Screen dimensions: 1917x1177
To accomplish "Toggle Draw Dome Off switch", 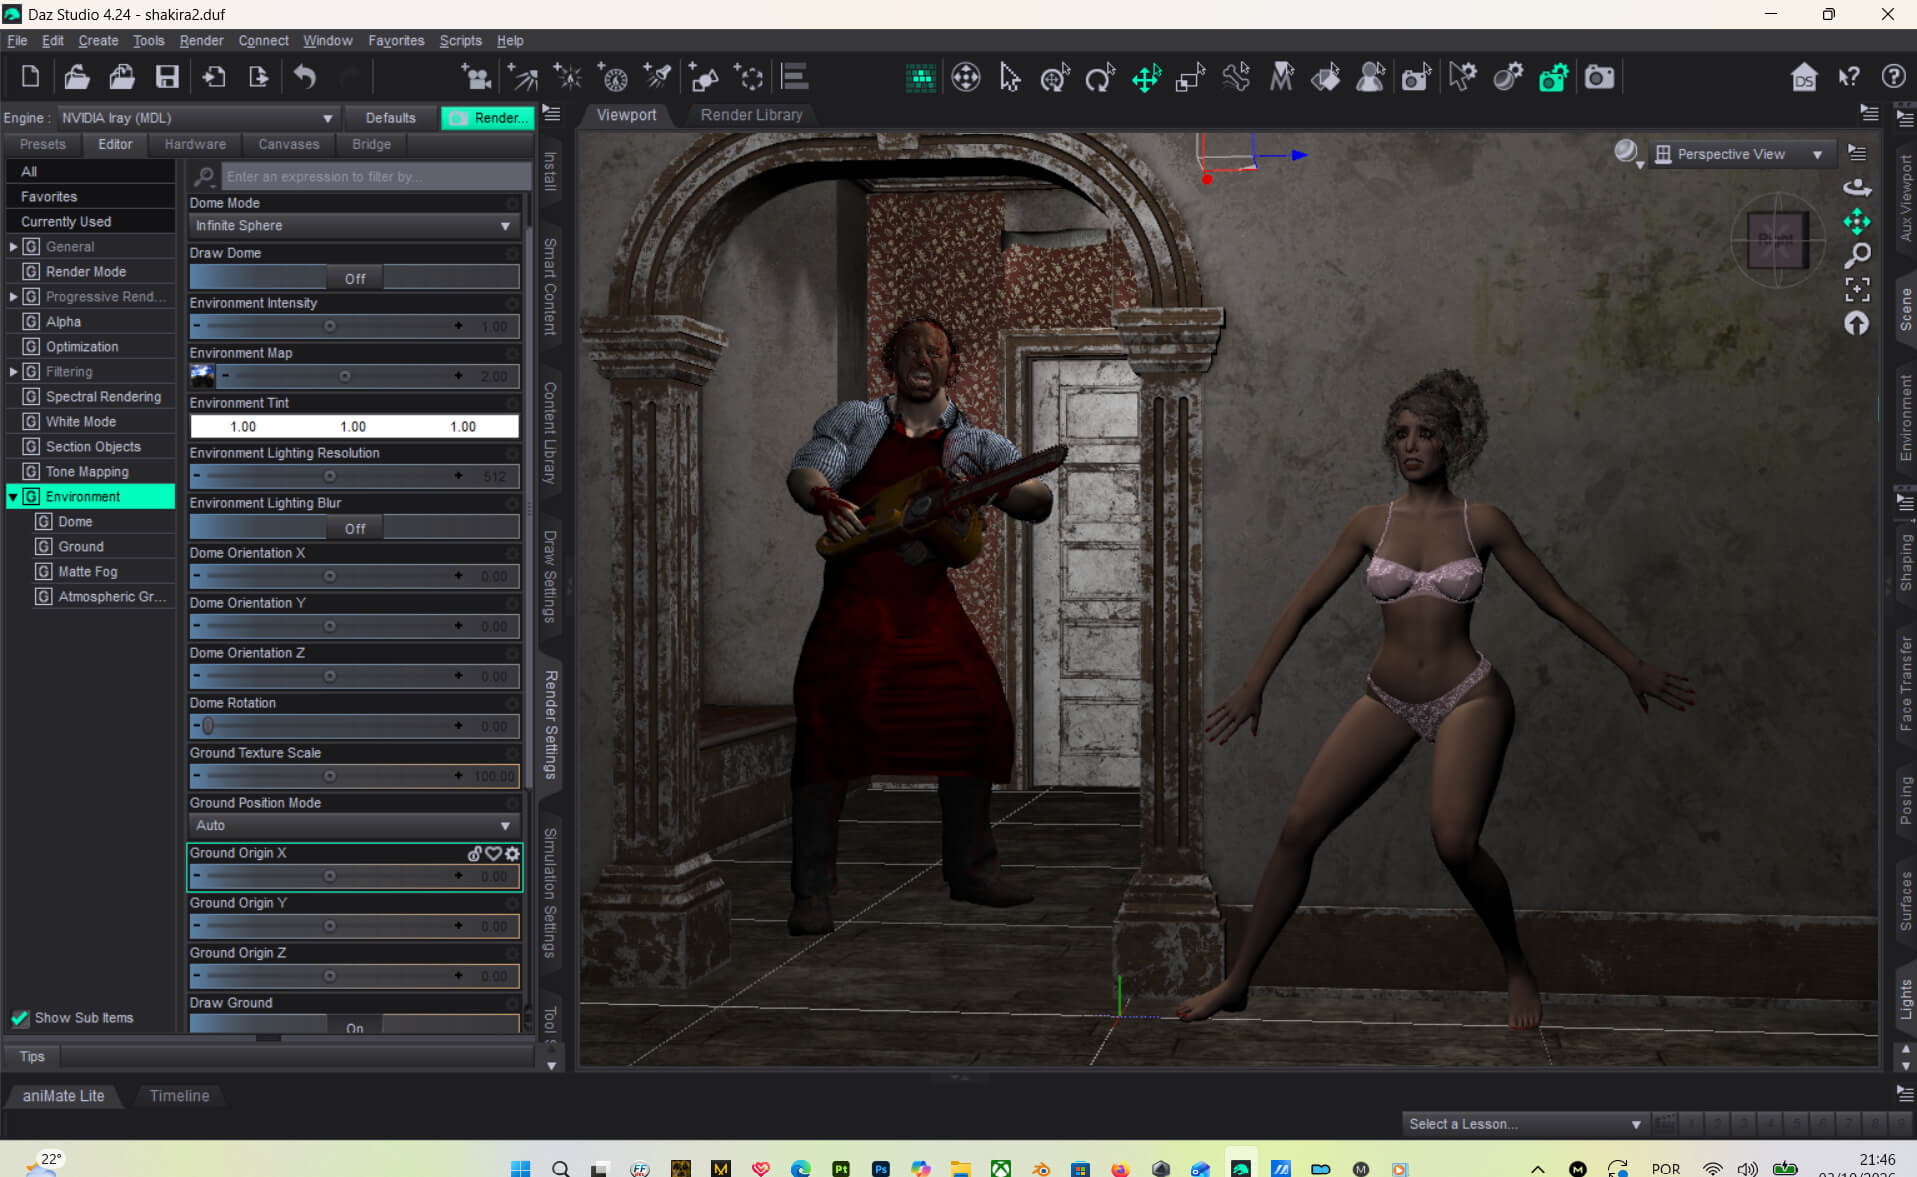I will pos(354,278).
